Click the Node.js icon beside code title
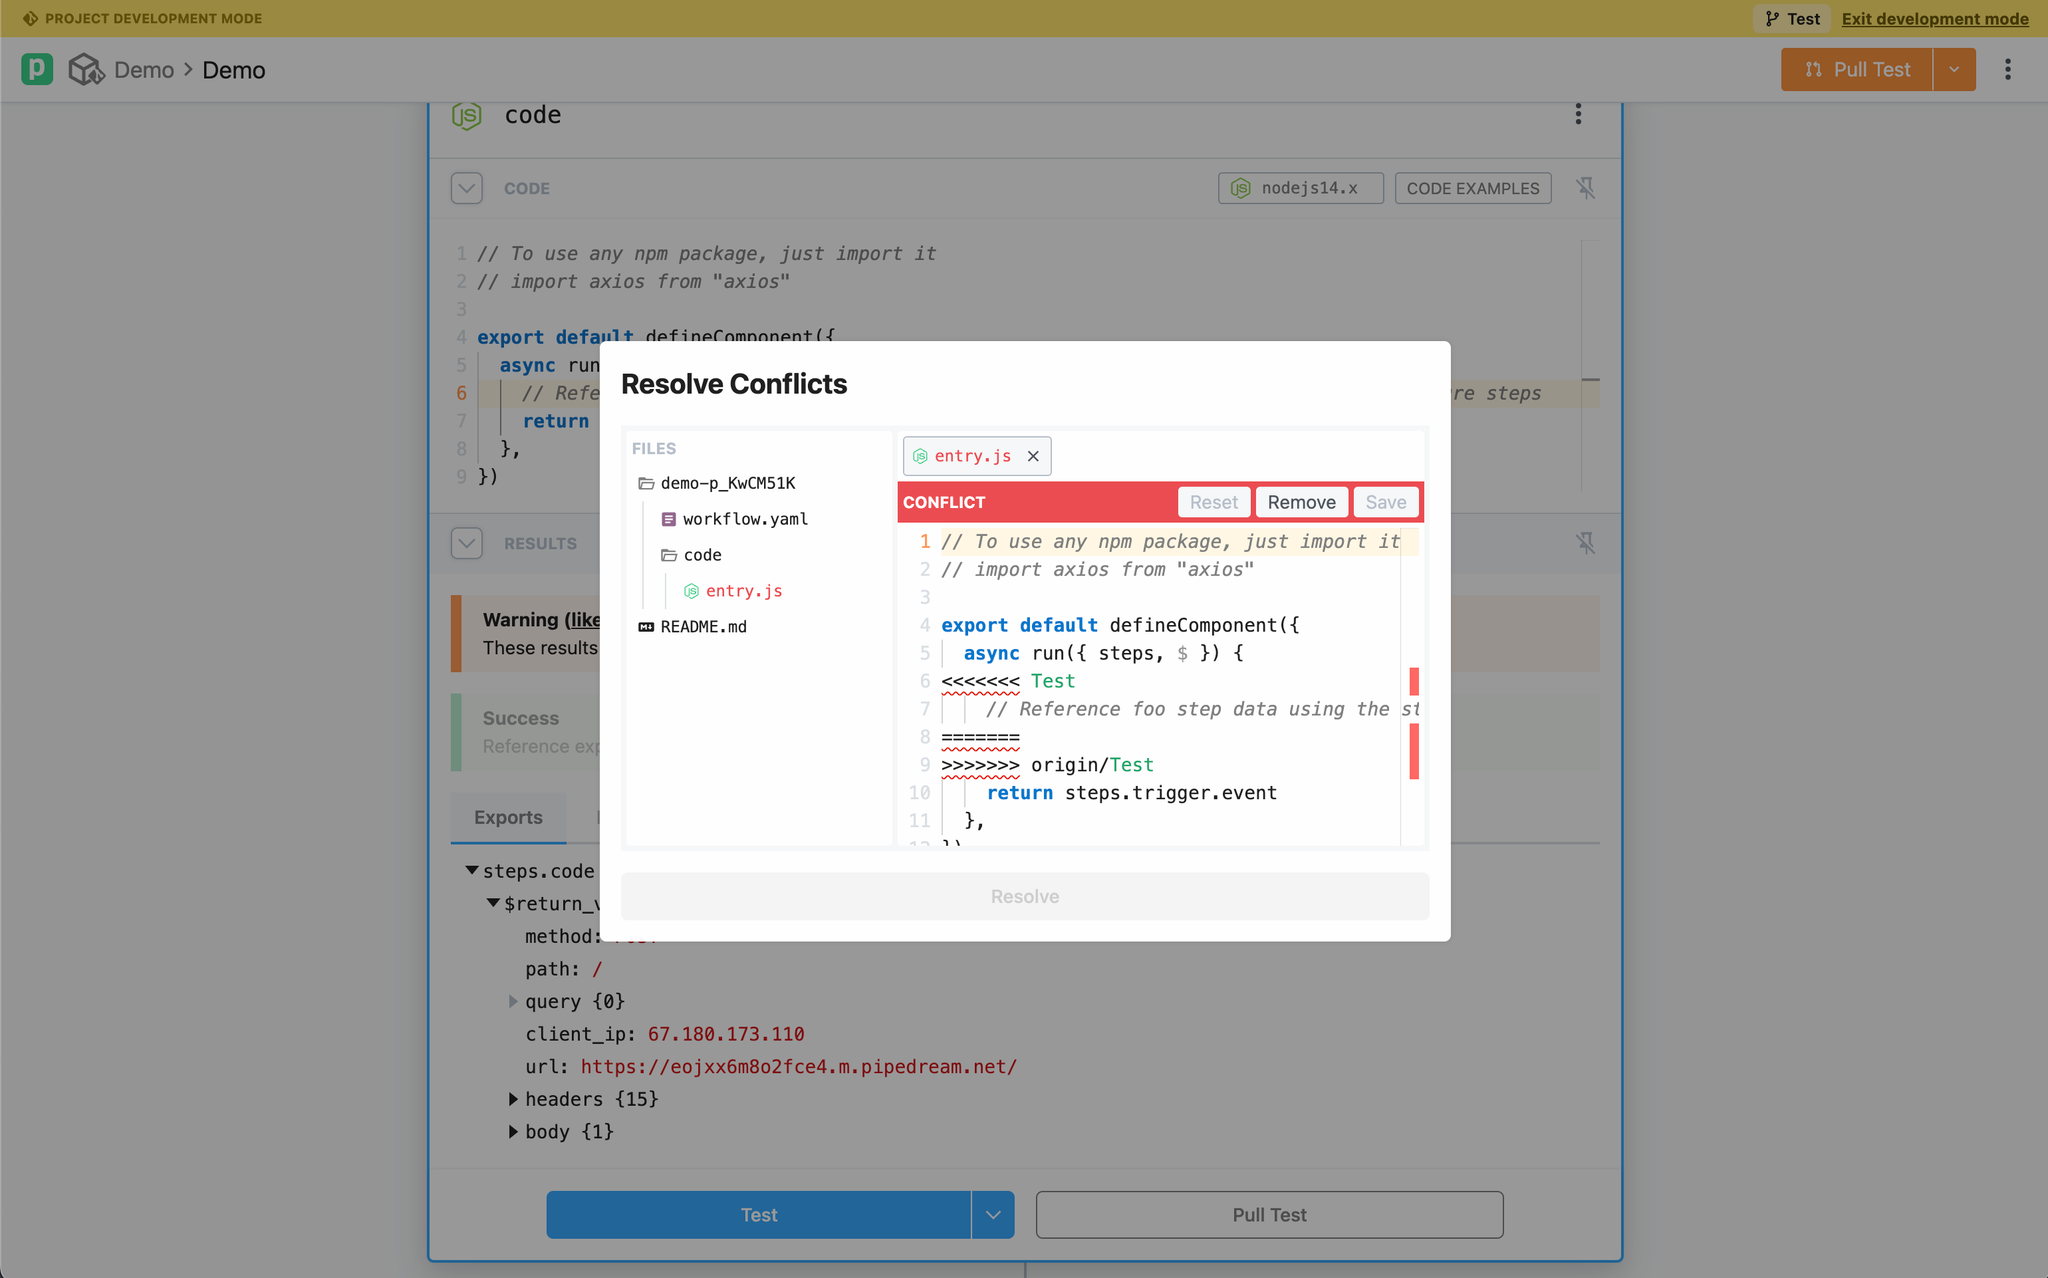Viewport: 2048px width, 1278px height. (467, 115)
